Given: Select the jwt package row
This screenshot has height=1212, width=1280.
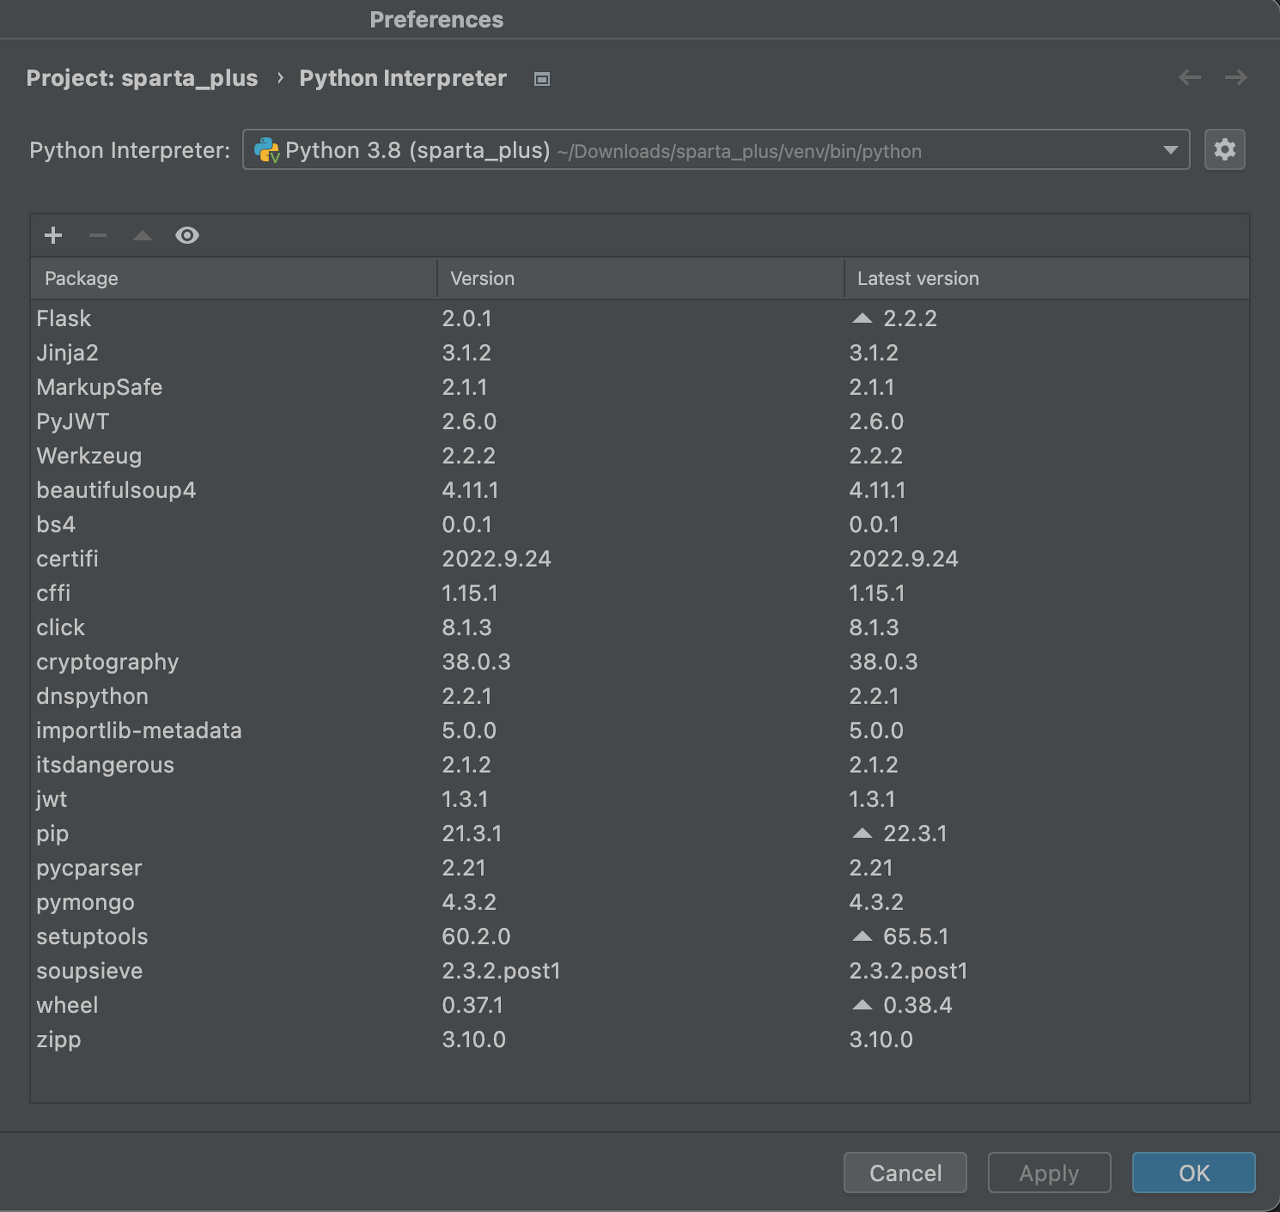Looking at the screenshot, I should click(640, 799).
